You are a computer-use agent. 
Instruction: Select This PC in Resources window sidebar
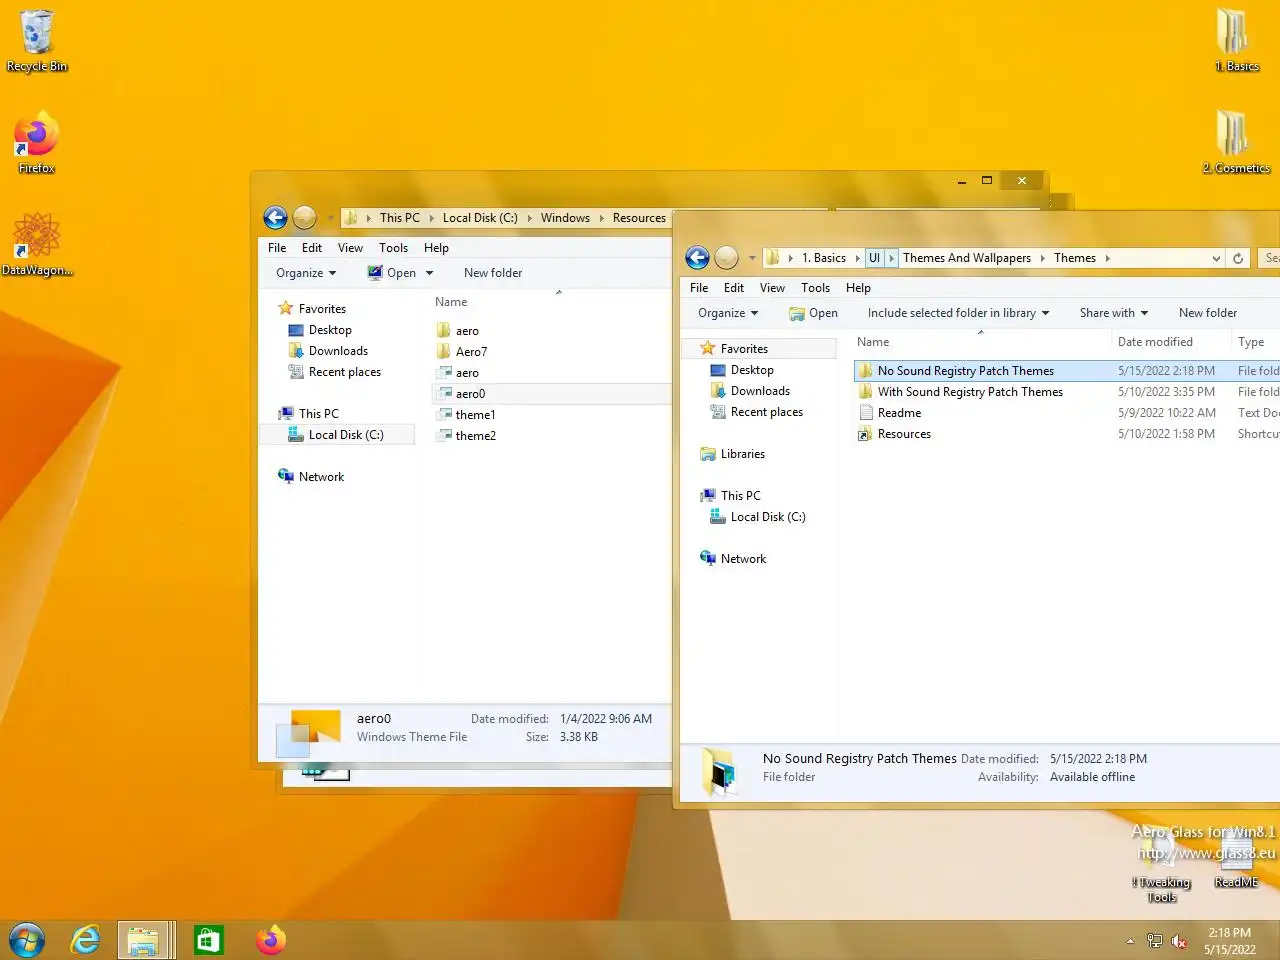(x=318, y=414)
